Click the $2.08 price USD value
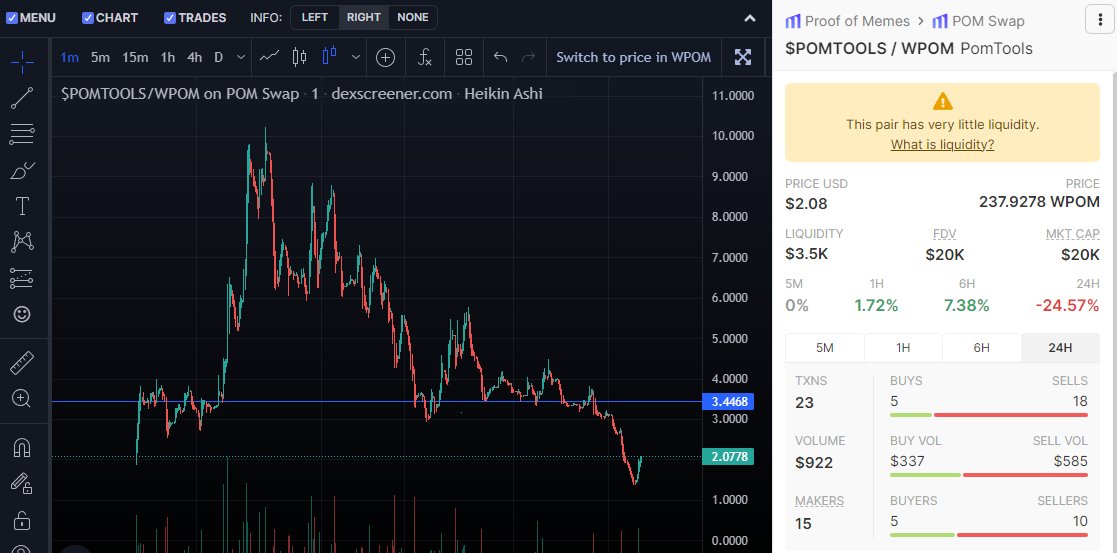1117x553 pixels. (806, 204)
